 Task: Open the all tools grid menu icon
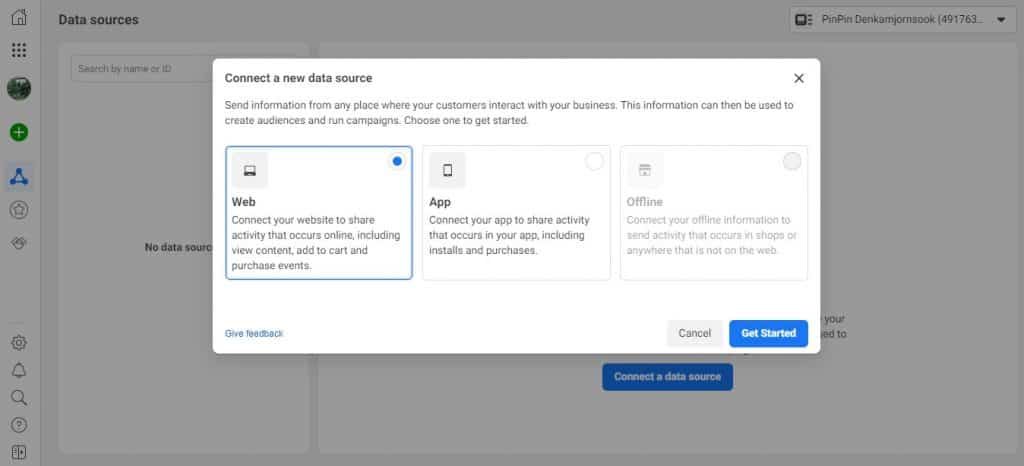(19, 50)
